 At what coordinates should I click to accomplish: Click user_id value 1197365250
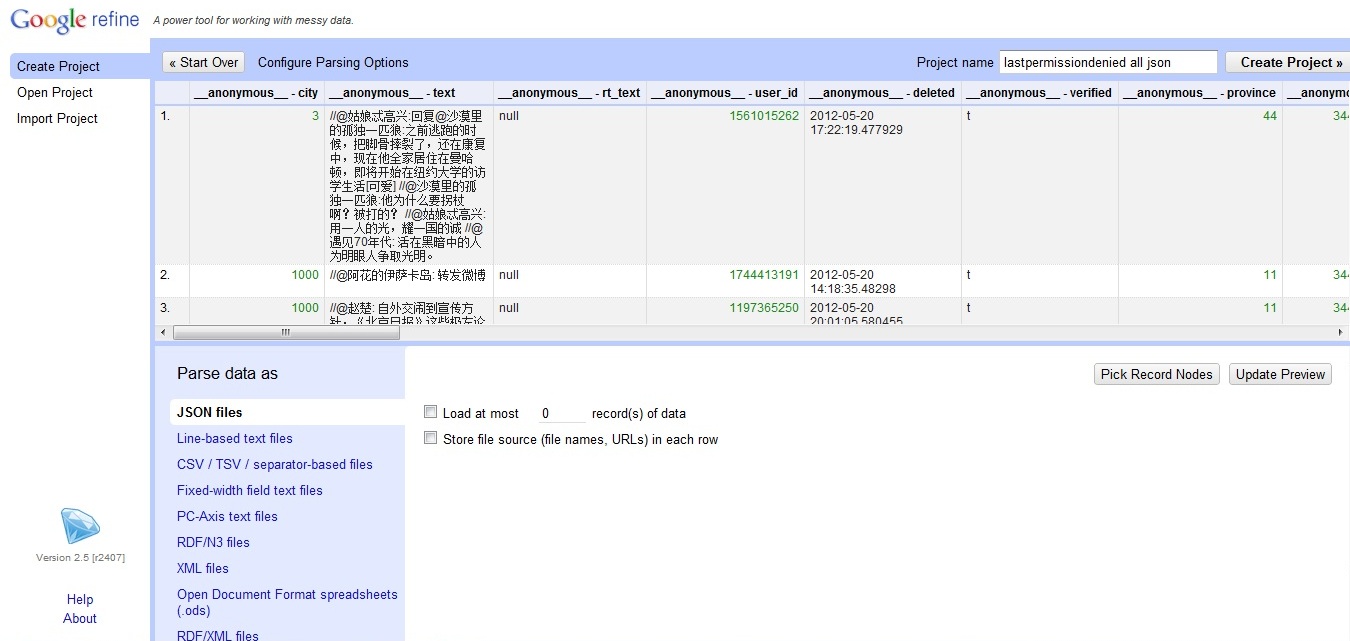tap(764, 308)
